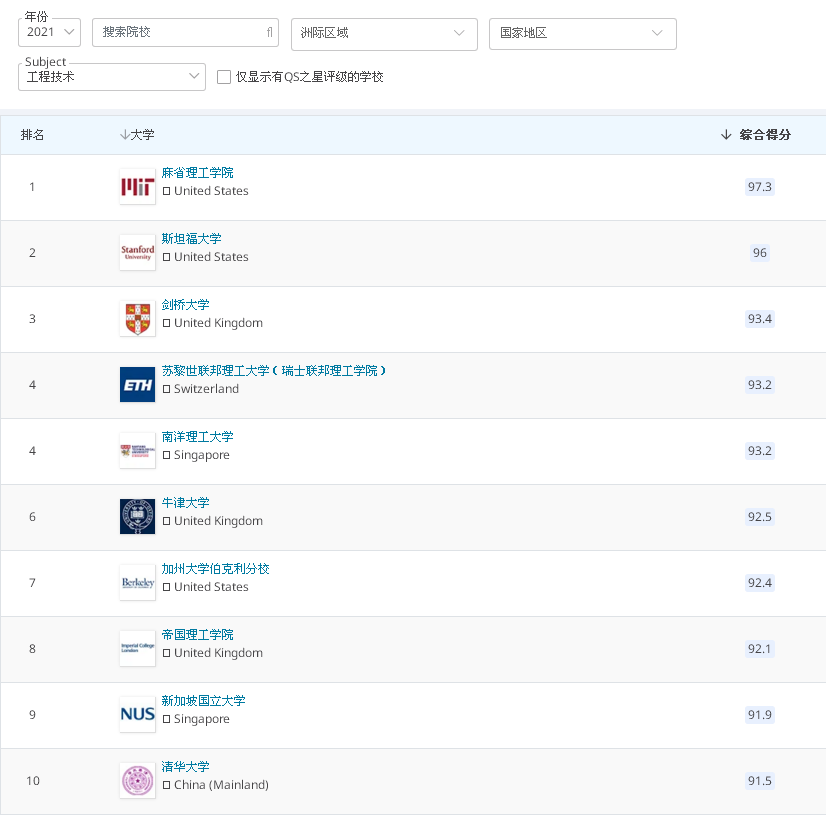This screenshot has height=815, width=826.
Task: Click the 92.4 score for 加州大学伯克利分校
Action: pyautogui.click(x=760, y=583)
